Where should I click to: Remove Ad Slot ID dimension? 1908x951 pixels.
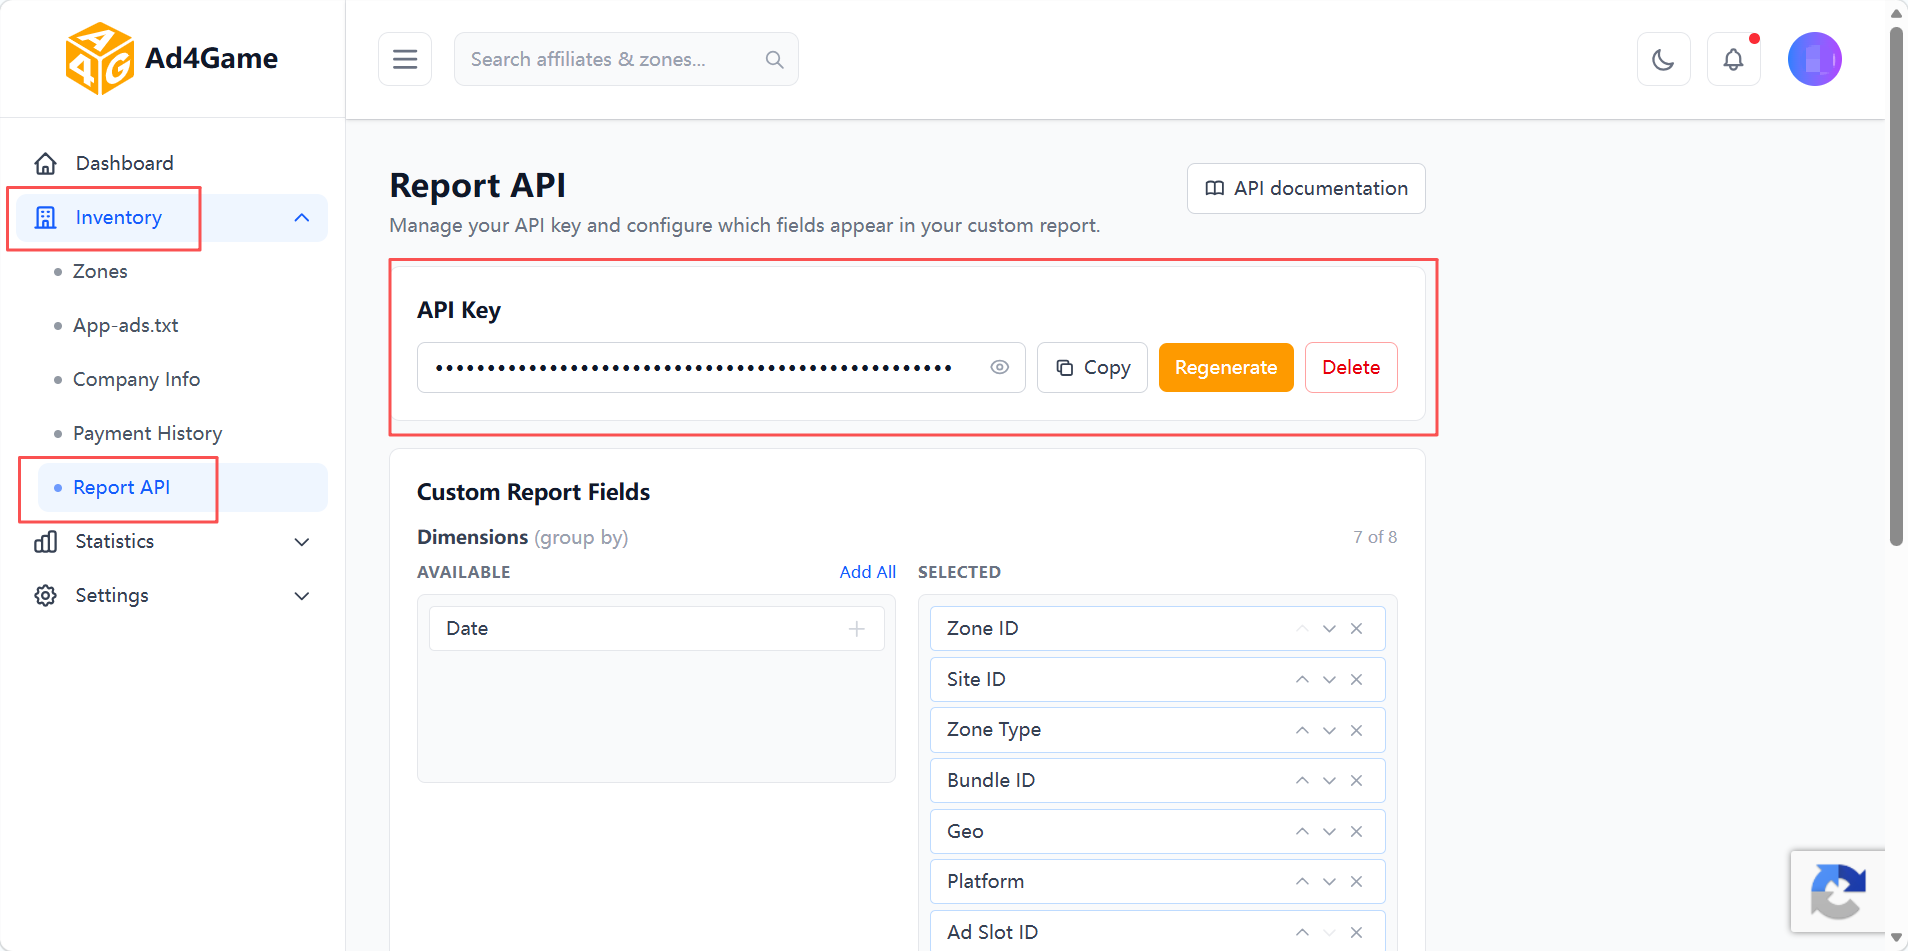click(x=1356, y=932)
